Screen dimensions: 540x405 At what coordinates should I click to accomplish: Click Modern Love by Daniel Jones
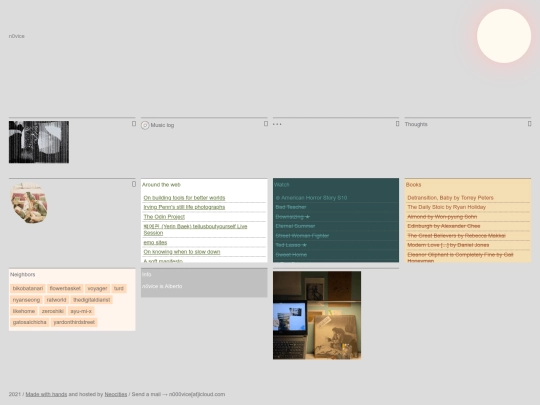(x=448, y=245)
